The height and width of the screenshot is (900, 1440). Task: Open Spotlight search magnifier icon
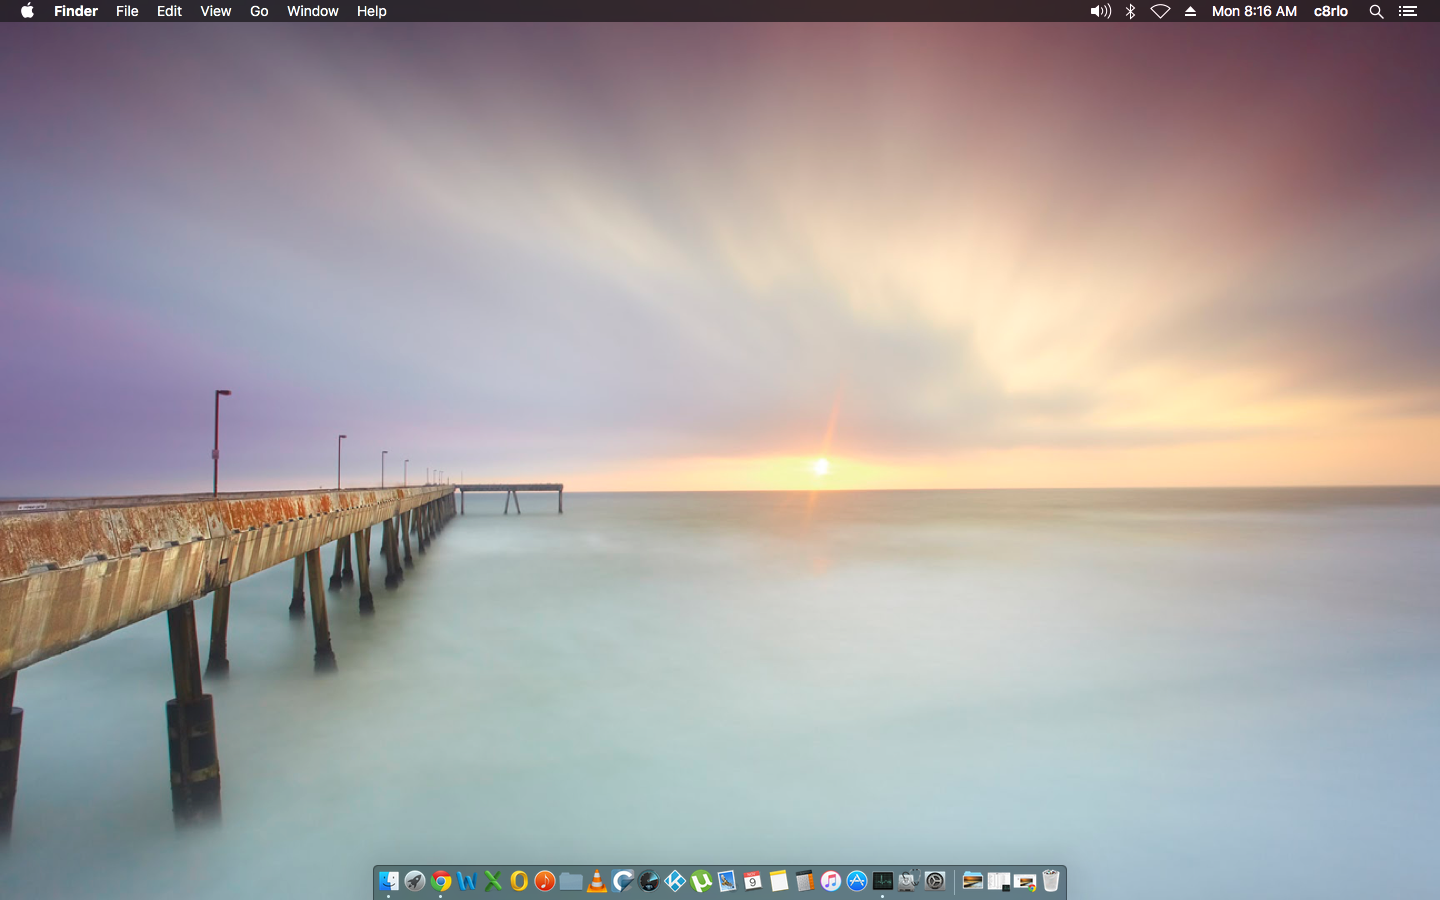[x=1376, y=11]
